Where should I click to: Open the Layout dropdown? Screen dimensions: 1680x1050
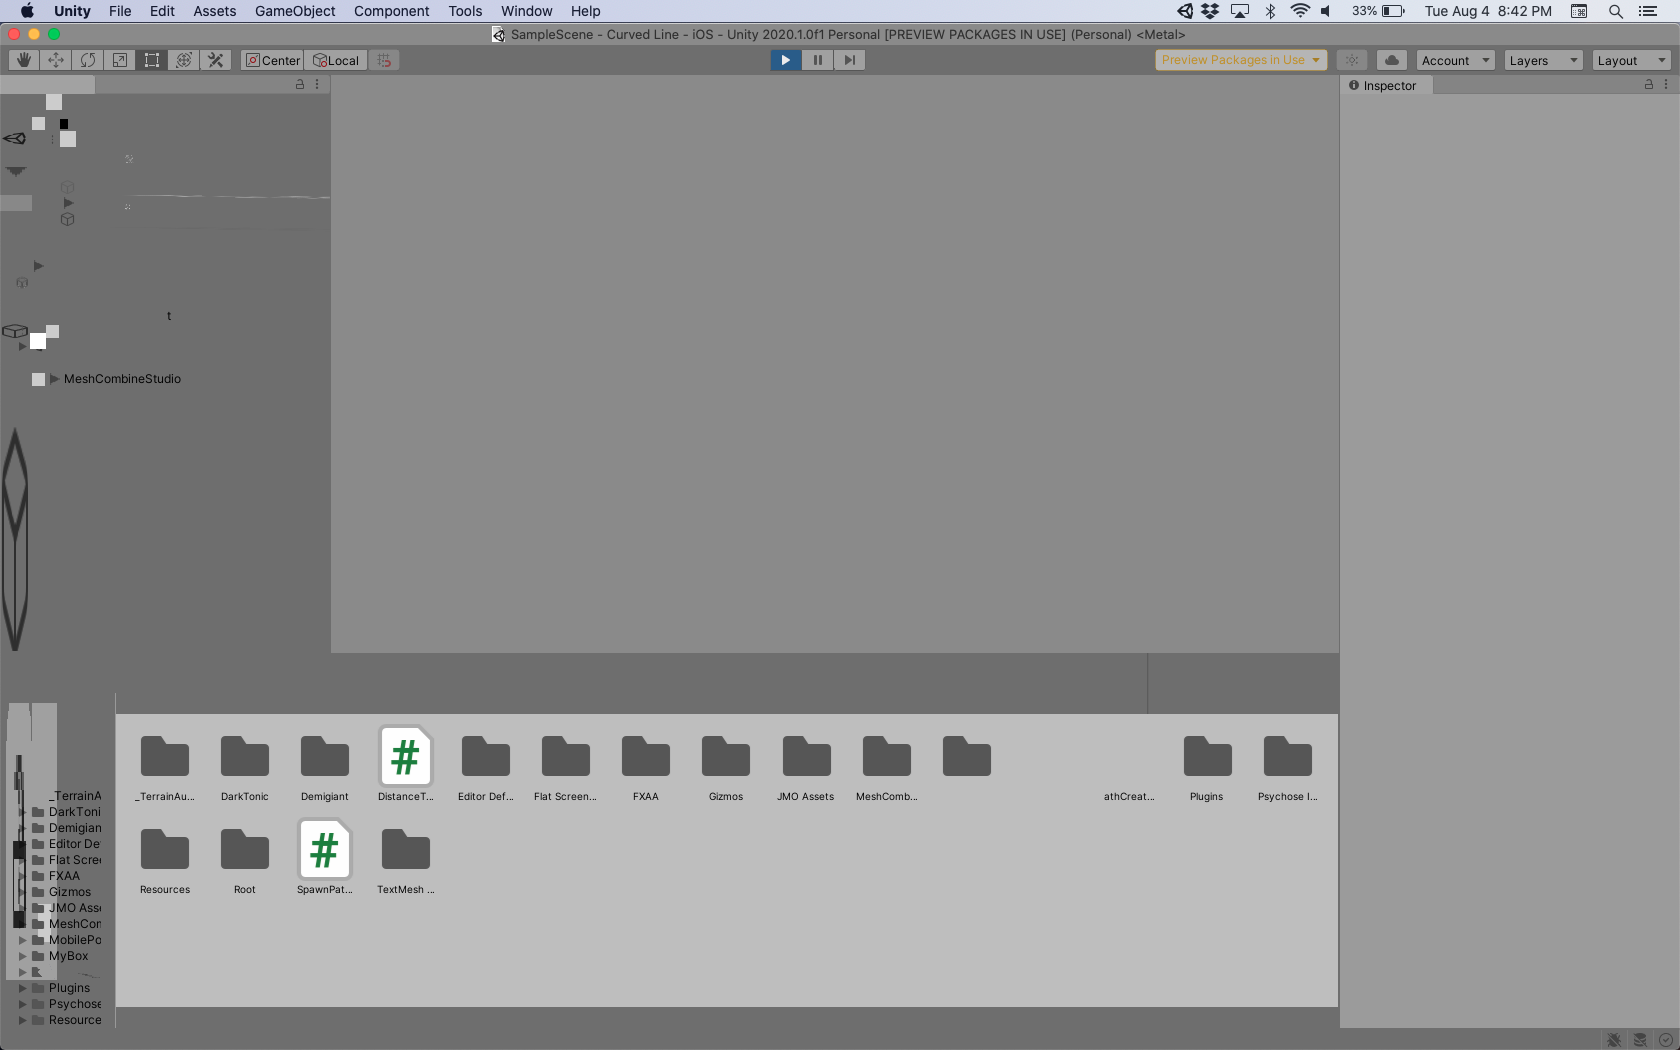[1631, 60]
